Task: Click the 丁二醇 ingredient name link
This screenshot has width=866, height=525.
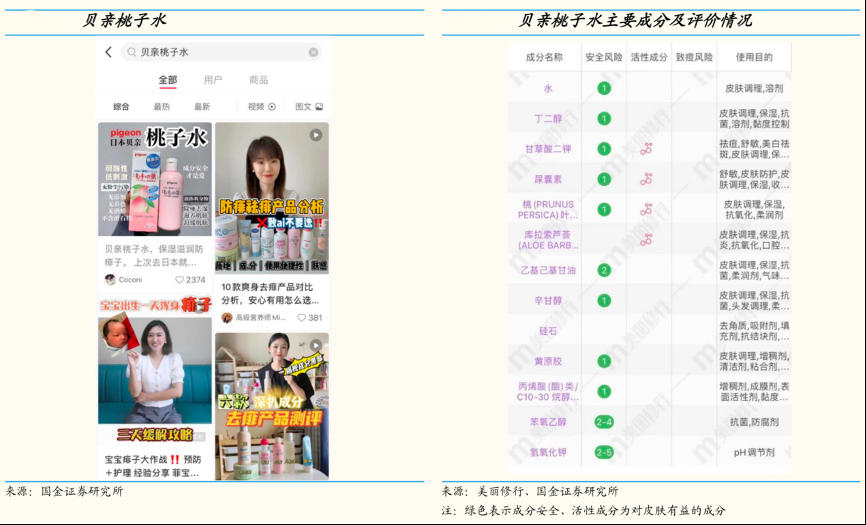Action: [x=548, y=119]
